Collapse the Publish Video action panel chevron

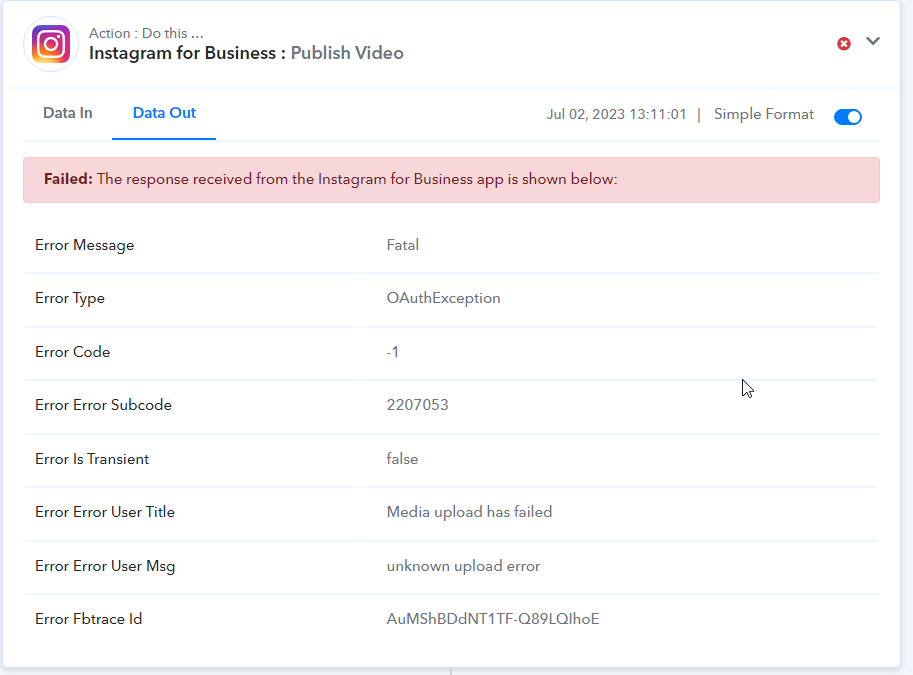(873, 41)
